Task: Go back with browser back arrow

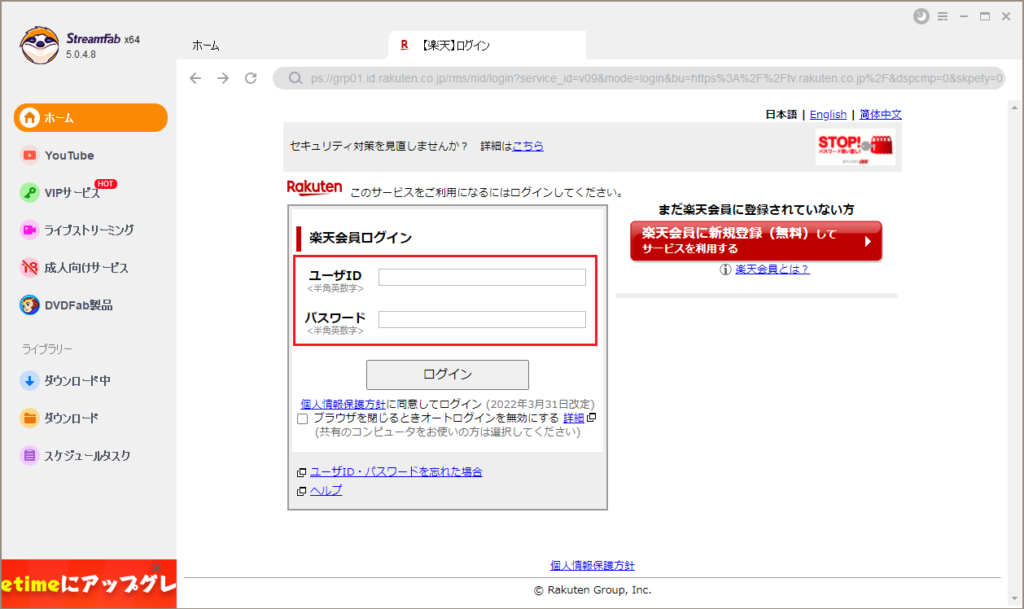Action: [195, 78]
